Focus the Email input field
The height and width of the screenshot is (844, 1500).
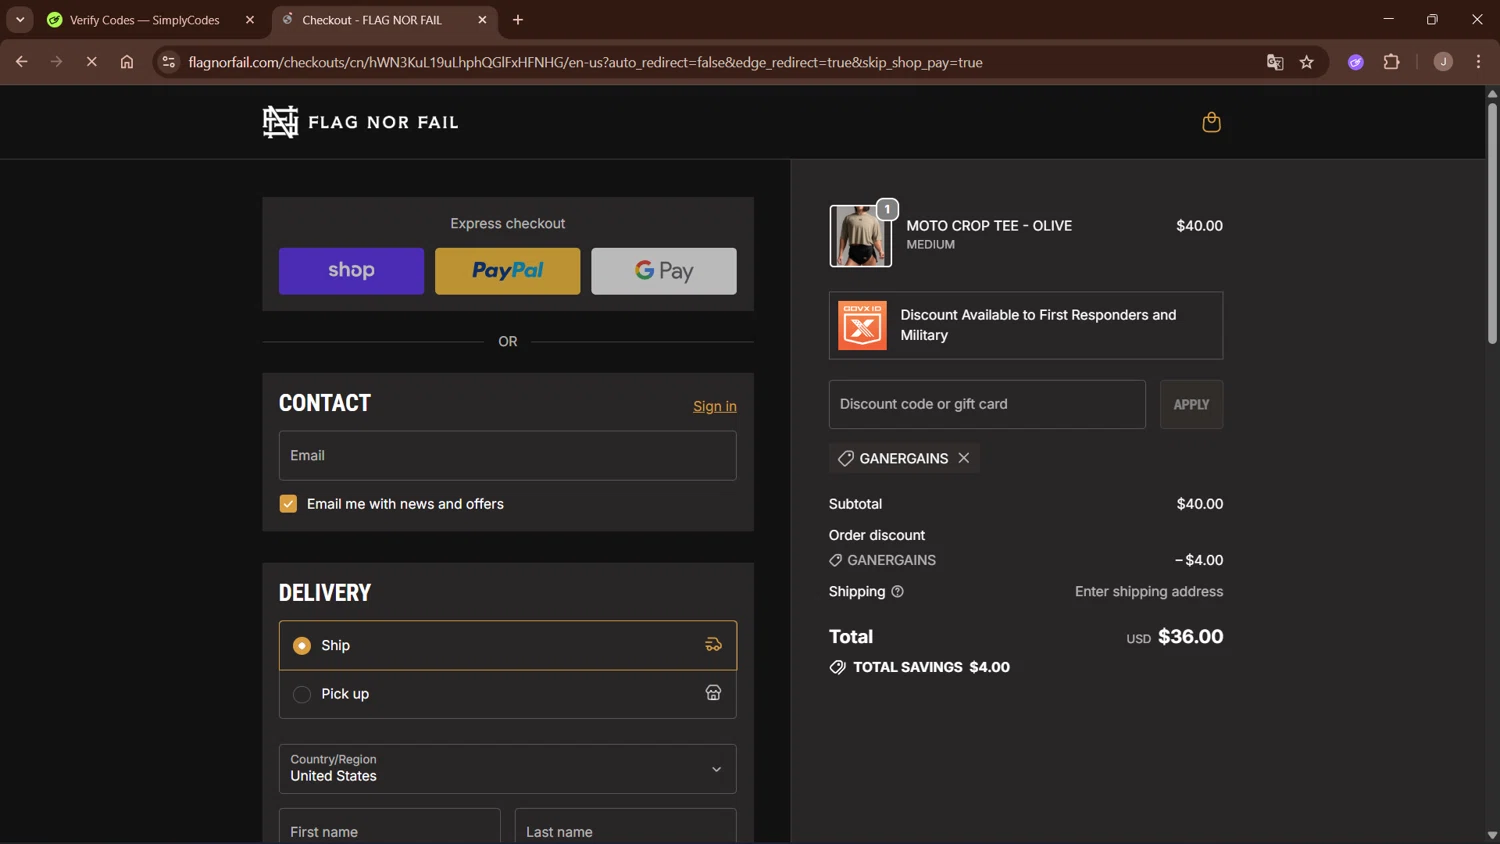pyautogui.click(x=508, y=456)
